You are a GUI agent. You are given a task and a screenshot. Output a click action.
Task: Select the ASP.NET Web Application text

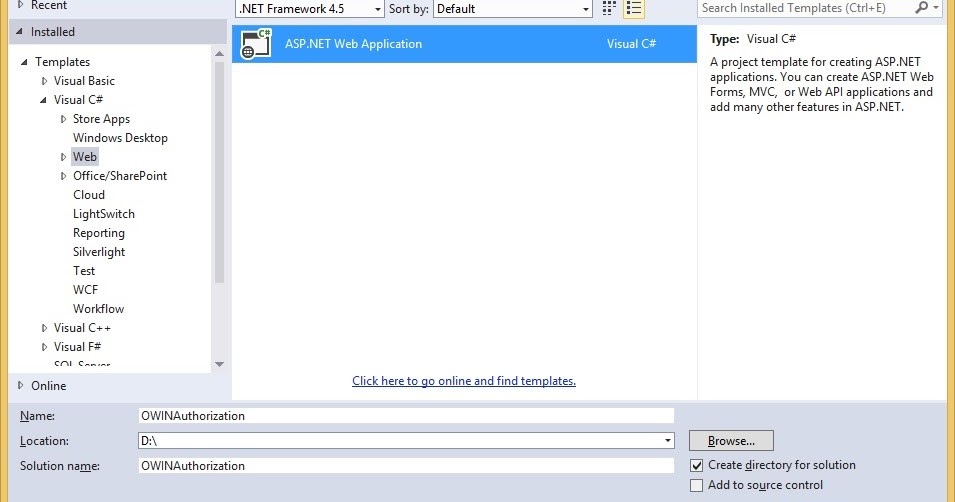353,44
